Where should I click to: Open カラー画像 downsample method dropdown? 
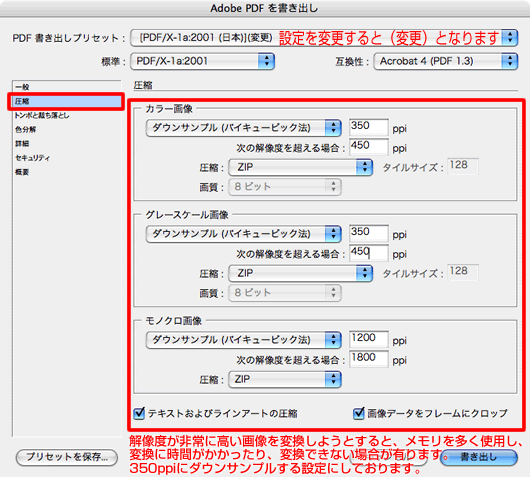coord(243,128)
